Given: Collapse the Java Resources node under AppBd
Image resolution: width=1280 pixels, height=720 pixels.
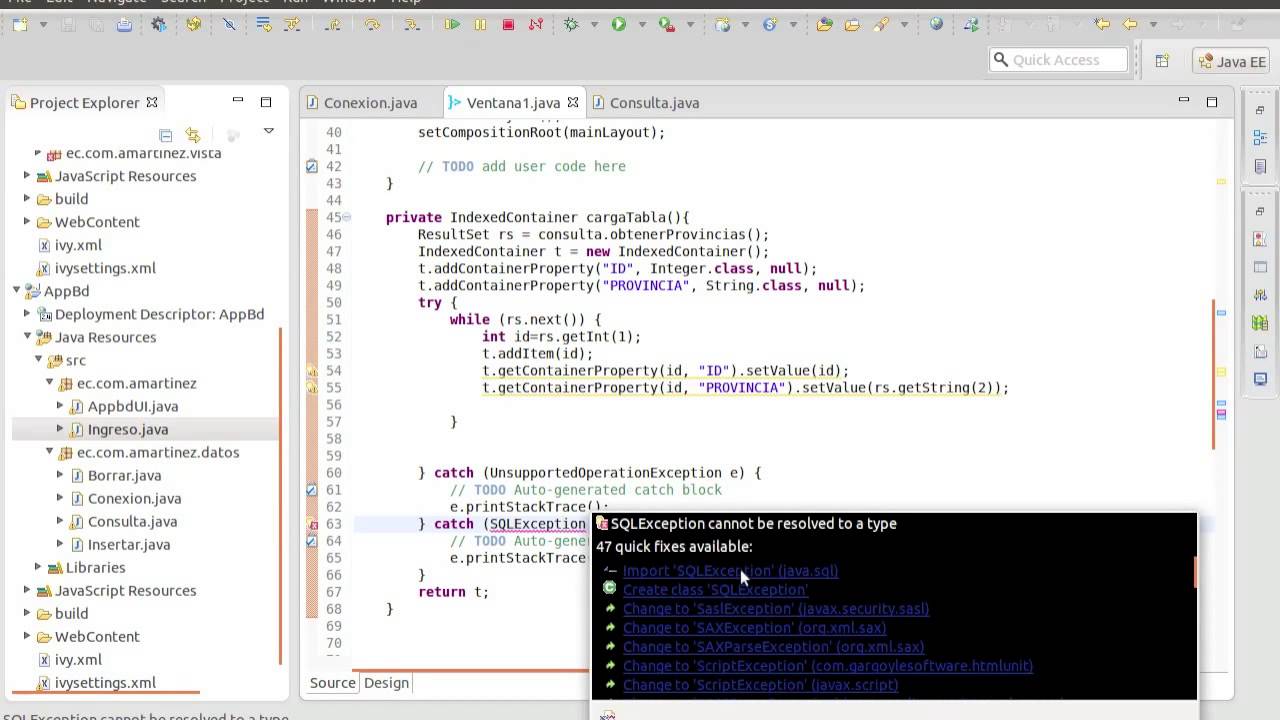Looking at the screenshot, I should click(x=28, y=337).
